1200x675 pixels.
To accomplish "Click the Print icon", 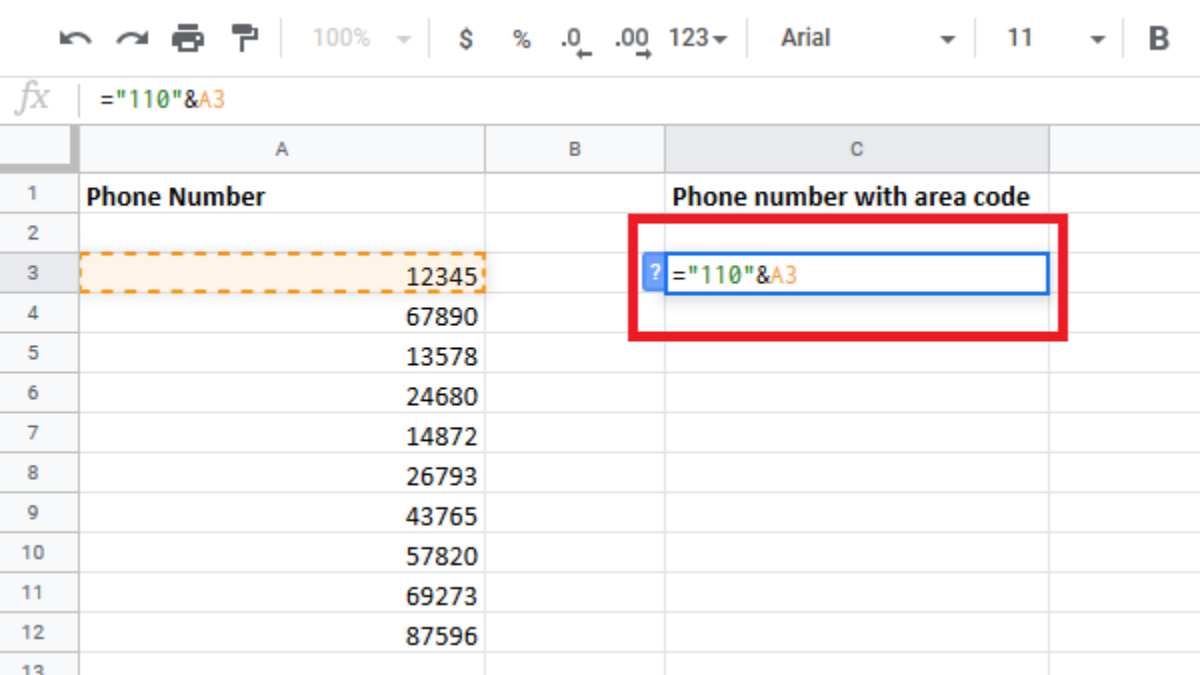I will 187,39.
